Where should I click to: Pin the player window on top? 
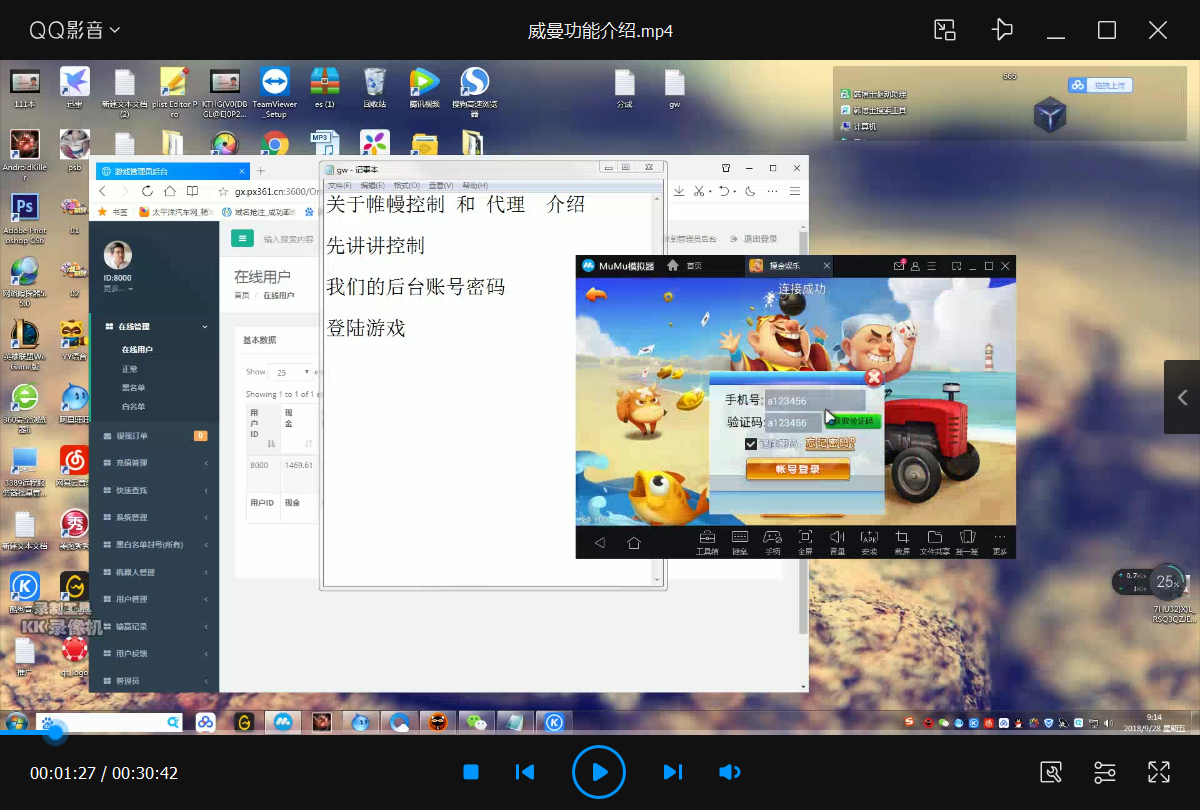pyautogui.click(x=1002, y=30)
